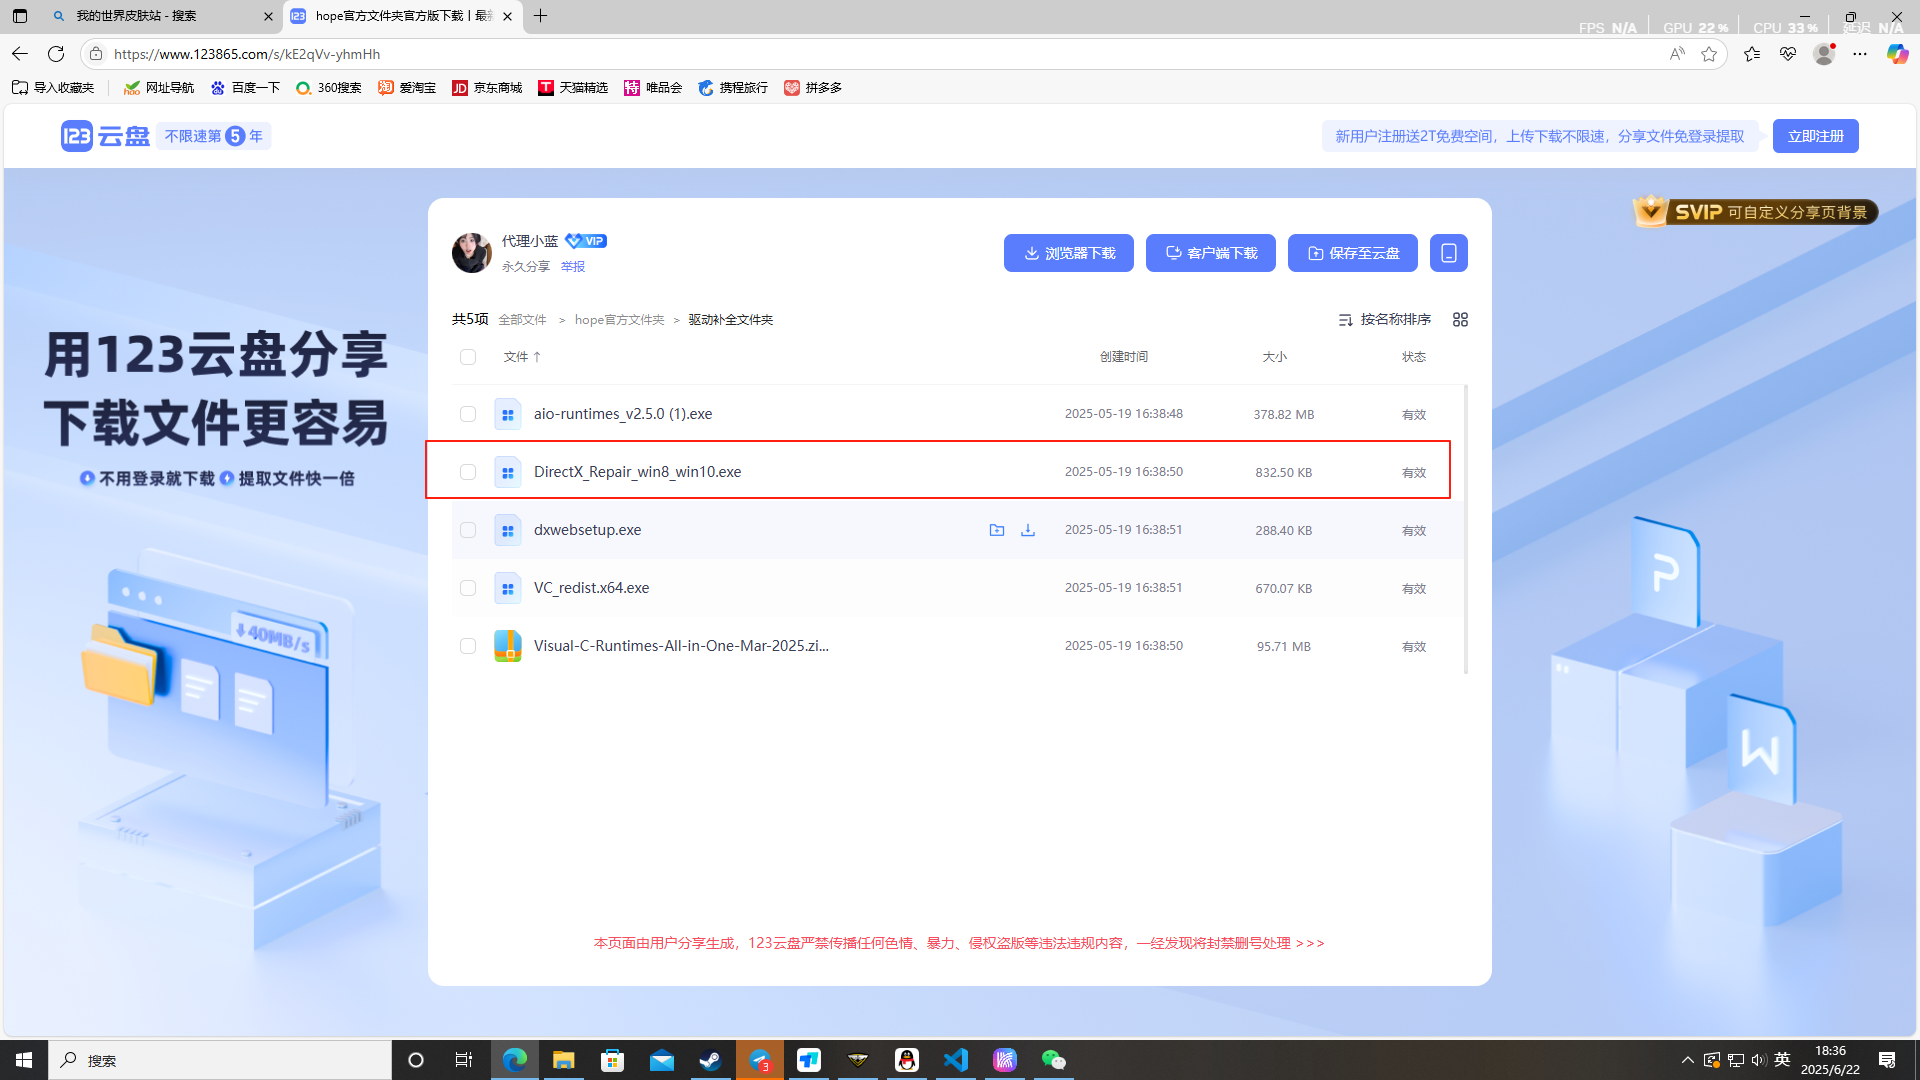Refresh the page with reload icon
The width and height of the screenshot is (1920, 1080).
click(56, 54)
